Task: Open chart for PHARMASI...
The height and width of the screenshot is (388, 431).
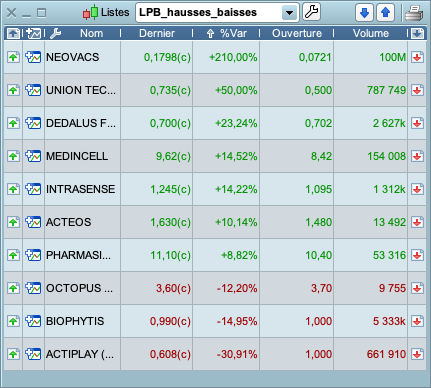Action: tap(33, 255)
